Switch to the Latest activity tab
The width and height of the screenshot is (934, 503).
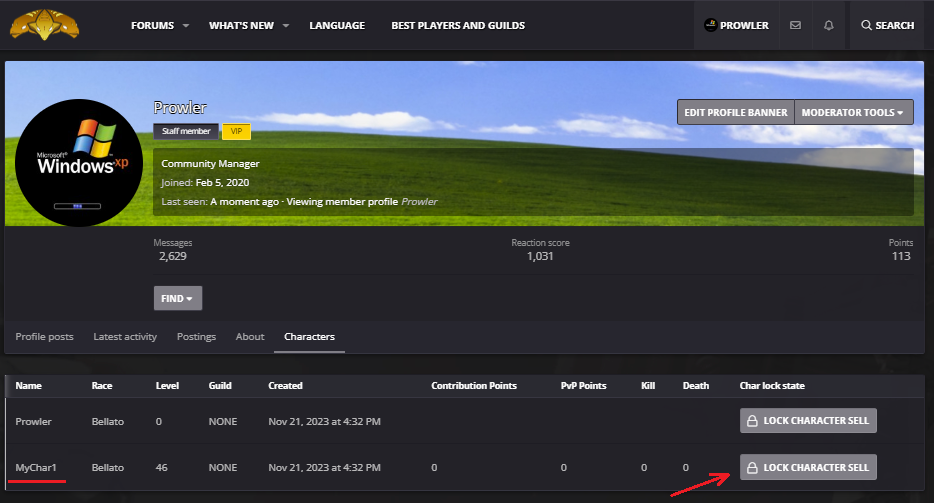(x=125, y=337)
